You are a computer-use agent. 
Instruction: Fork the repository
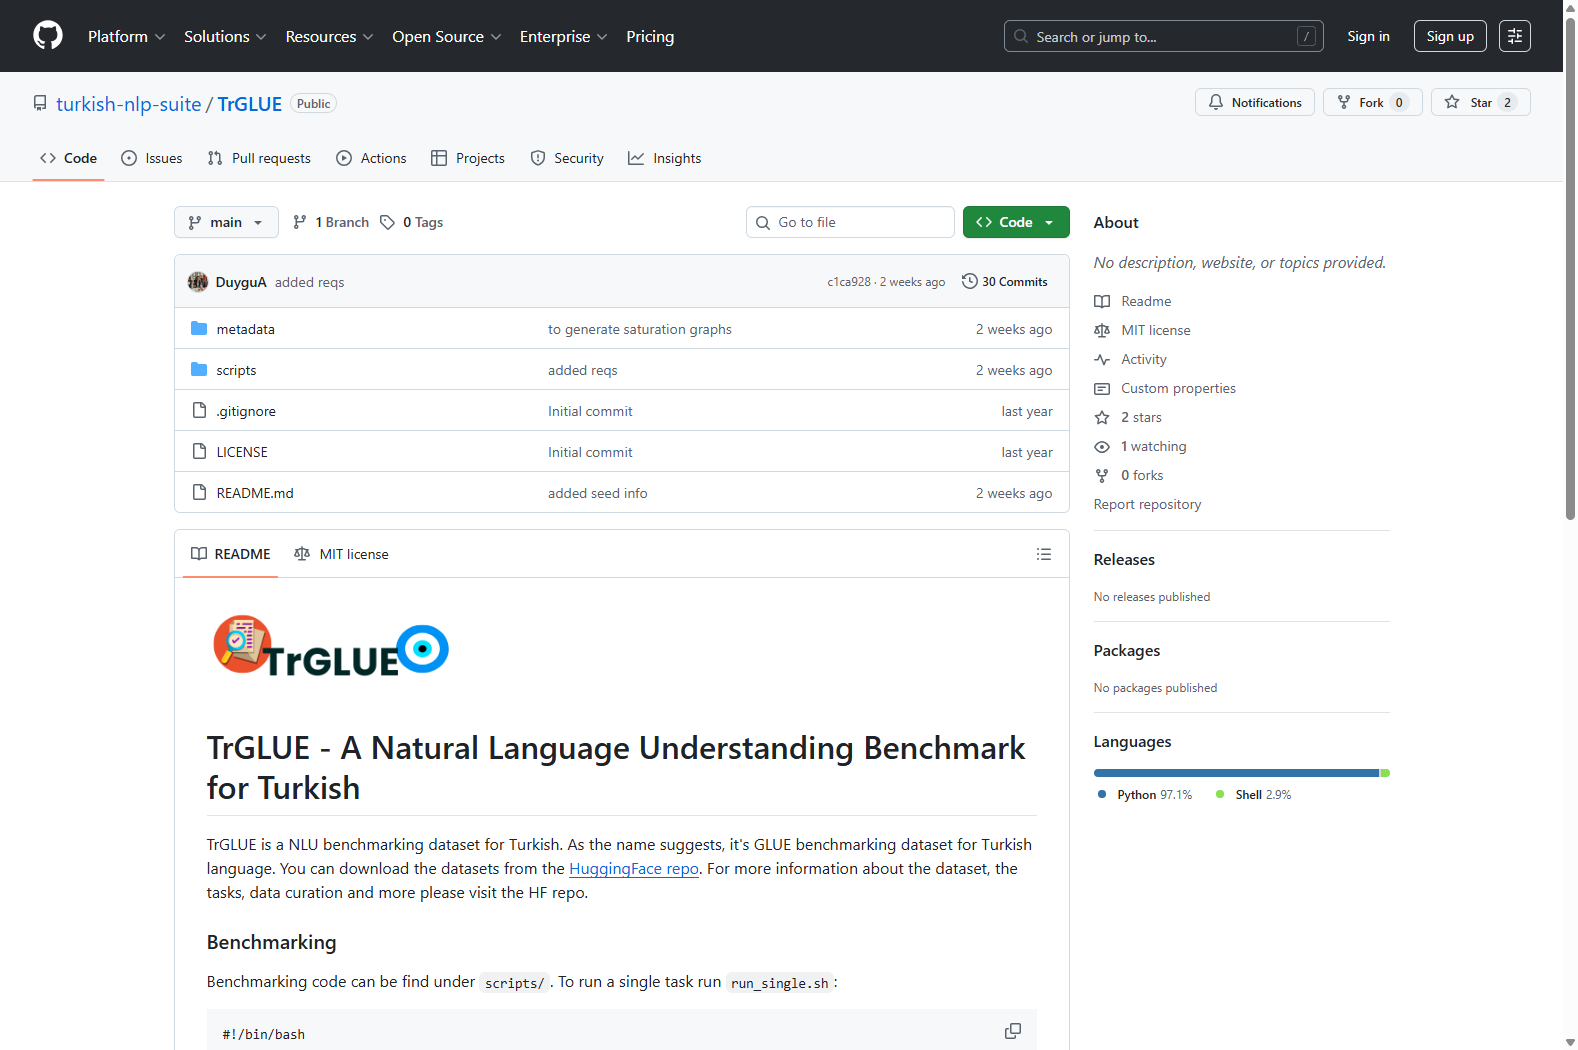1373,102
